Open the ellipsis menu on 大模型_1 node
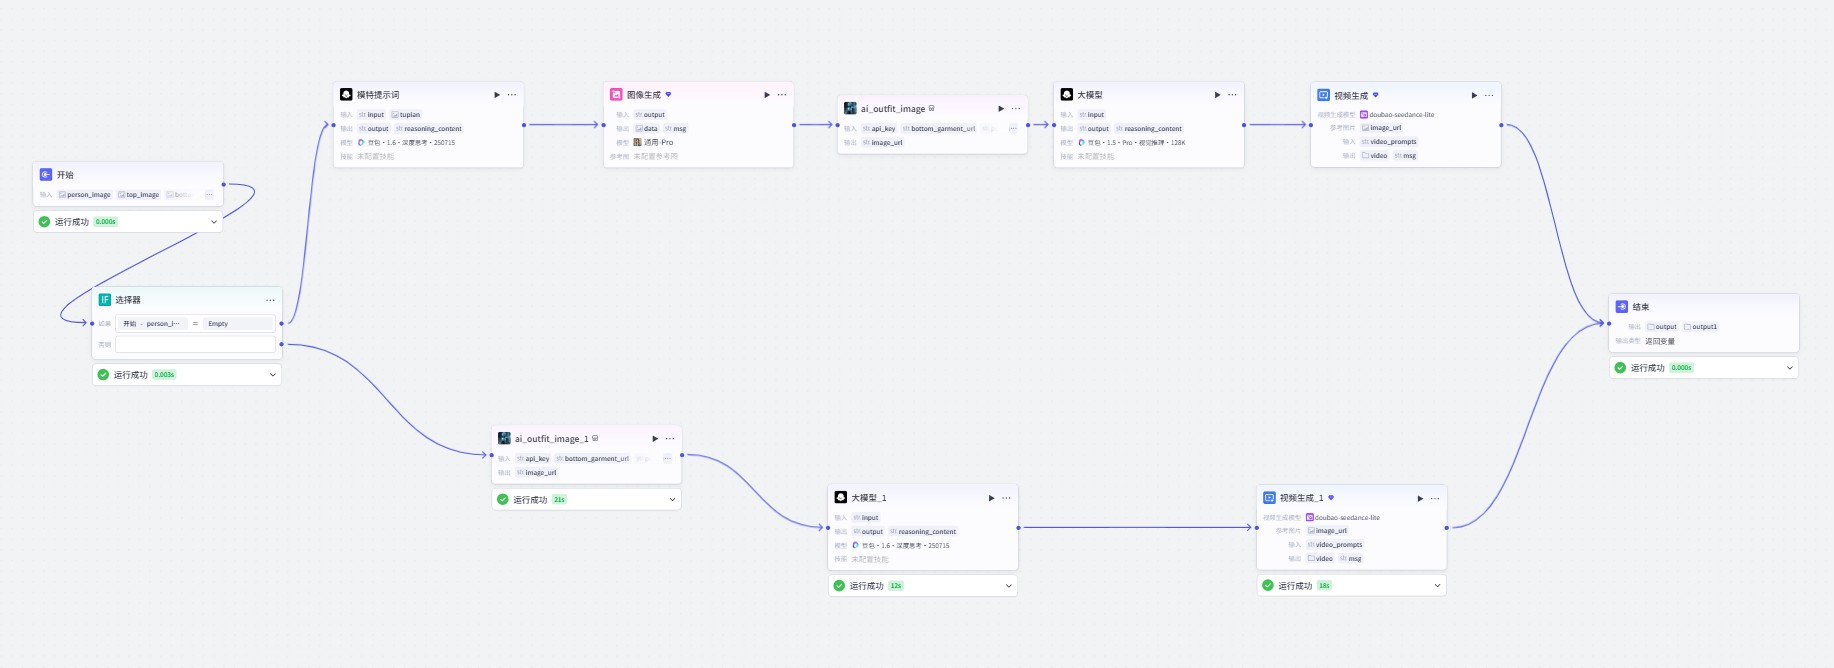This screenshot has width=1834, height=668. [1006, 498]
